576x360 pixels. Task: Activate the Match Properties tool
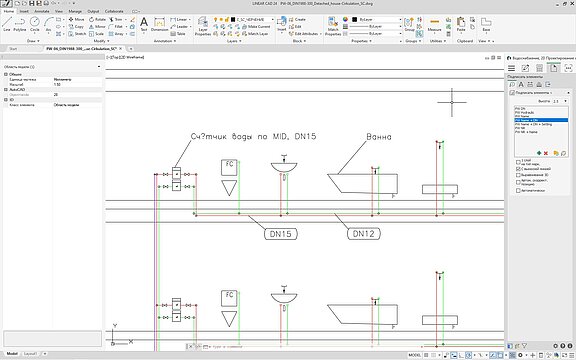(333, 26)
